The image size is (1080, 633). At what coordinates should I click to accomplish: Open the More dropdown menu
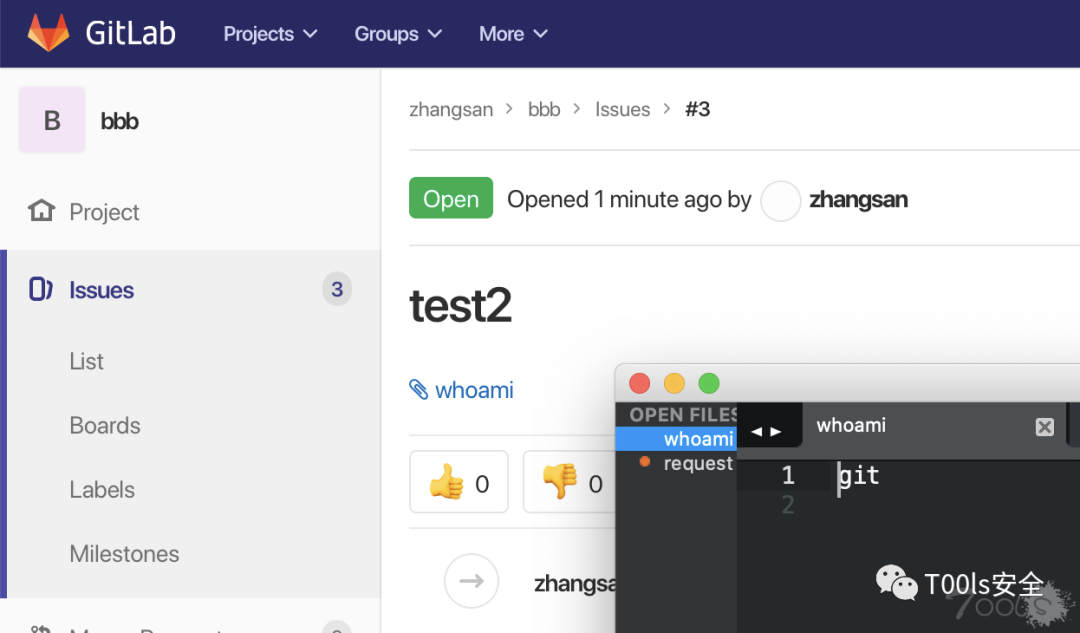513,34
